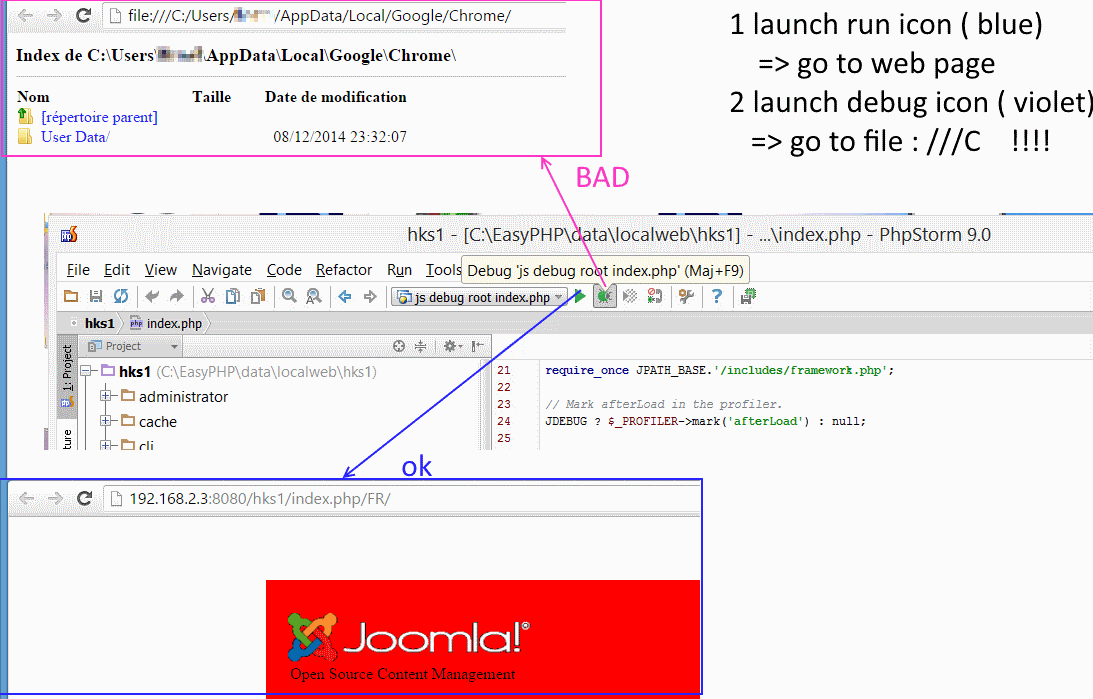Click the file:///C:/Users address bar

pyautogui.click(x=335, y=15)
